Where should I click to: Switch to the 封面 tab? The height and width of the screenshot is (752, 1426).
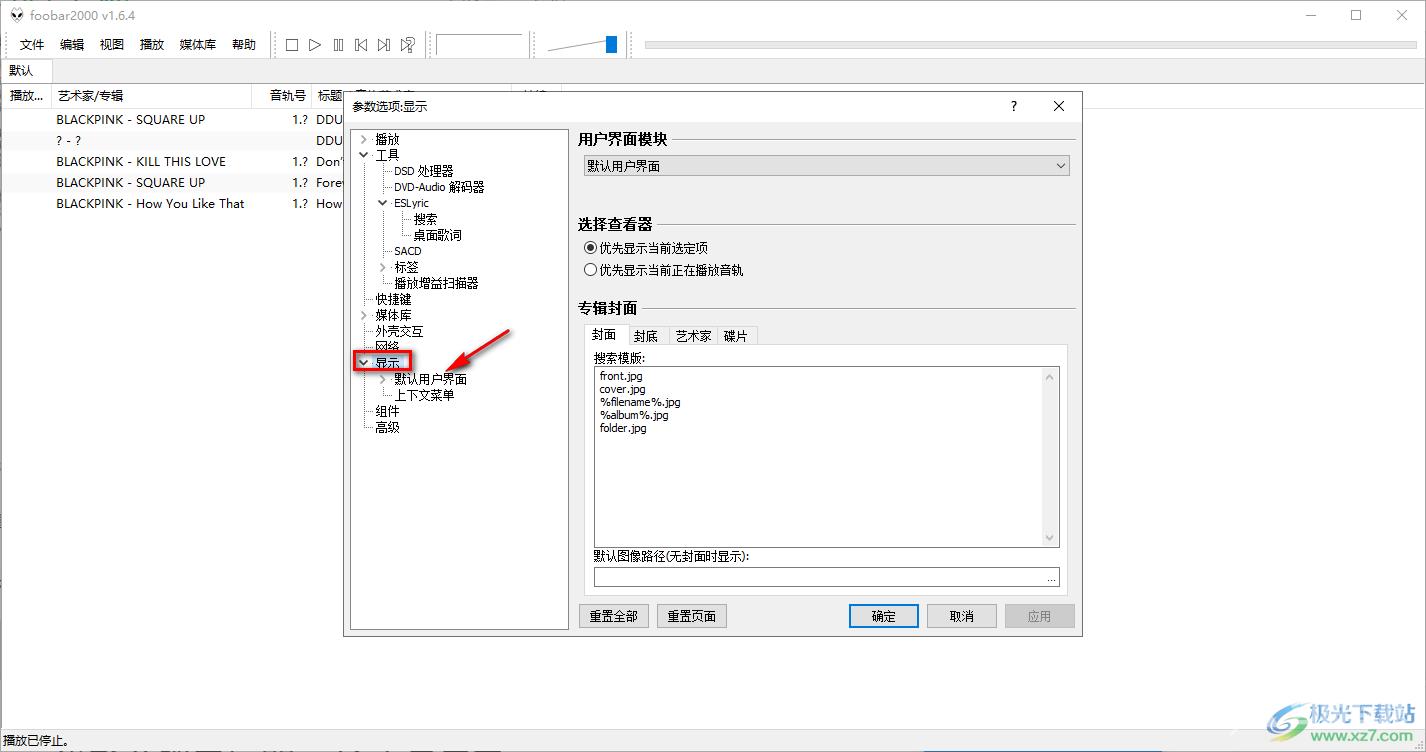pos(604,335)
